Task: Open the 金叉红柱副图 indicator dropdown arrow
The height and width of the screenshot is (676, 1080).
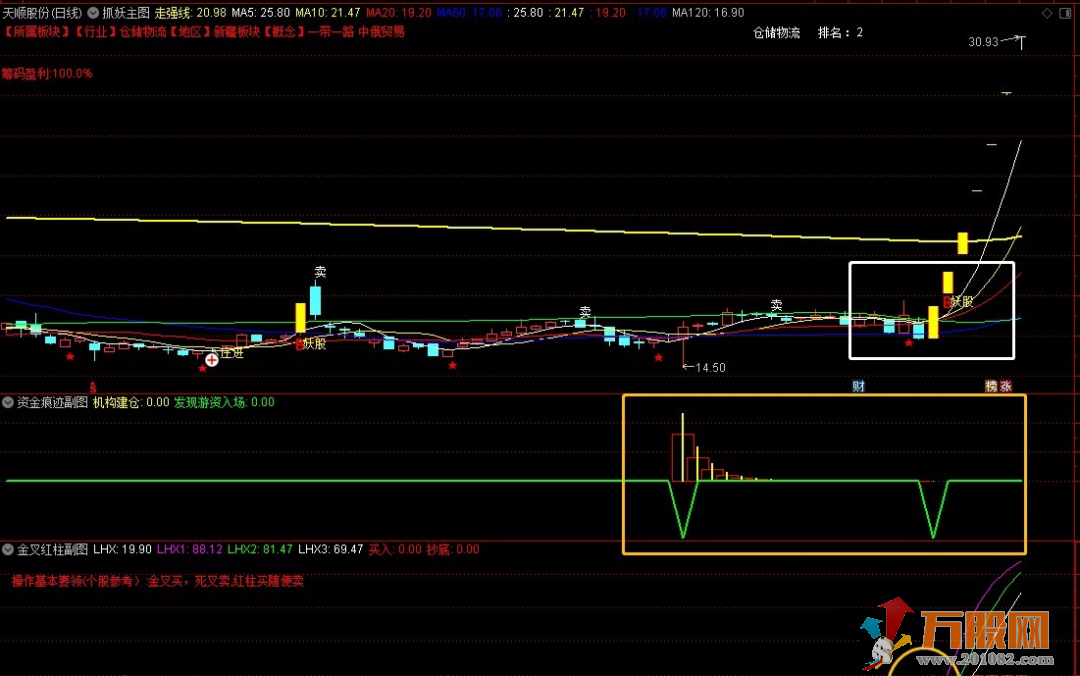Action: coord(8,549)
